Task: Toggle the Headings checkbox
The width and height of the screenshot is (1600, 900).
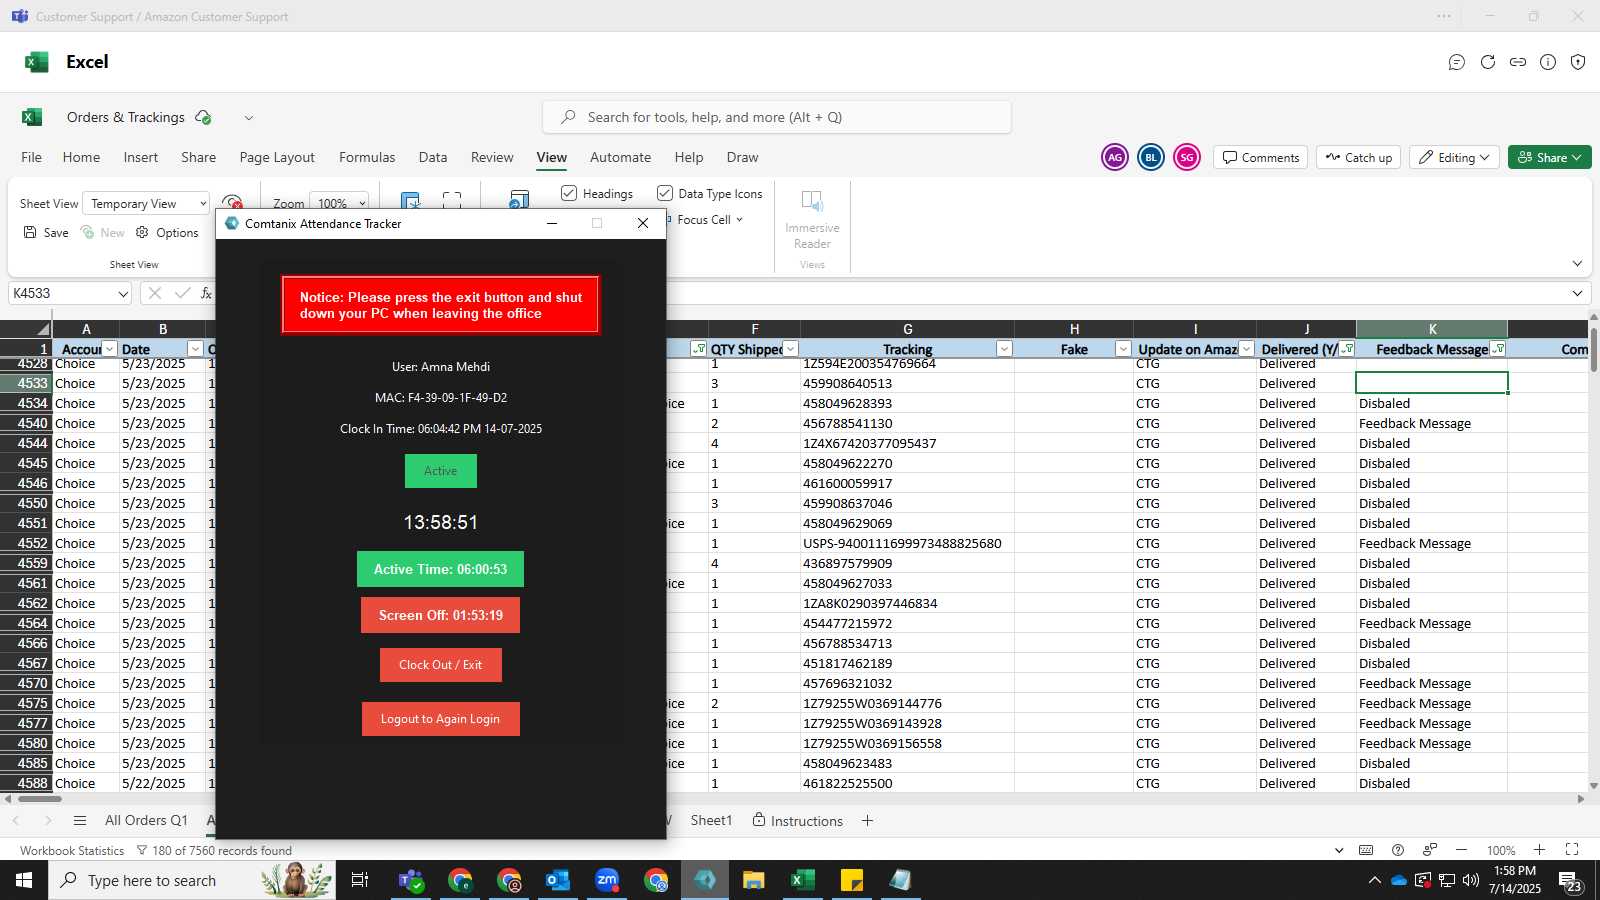Action: 569,193
